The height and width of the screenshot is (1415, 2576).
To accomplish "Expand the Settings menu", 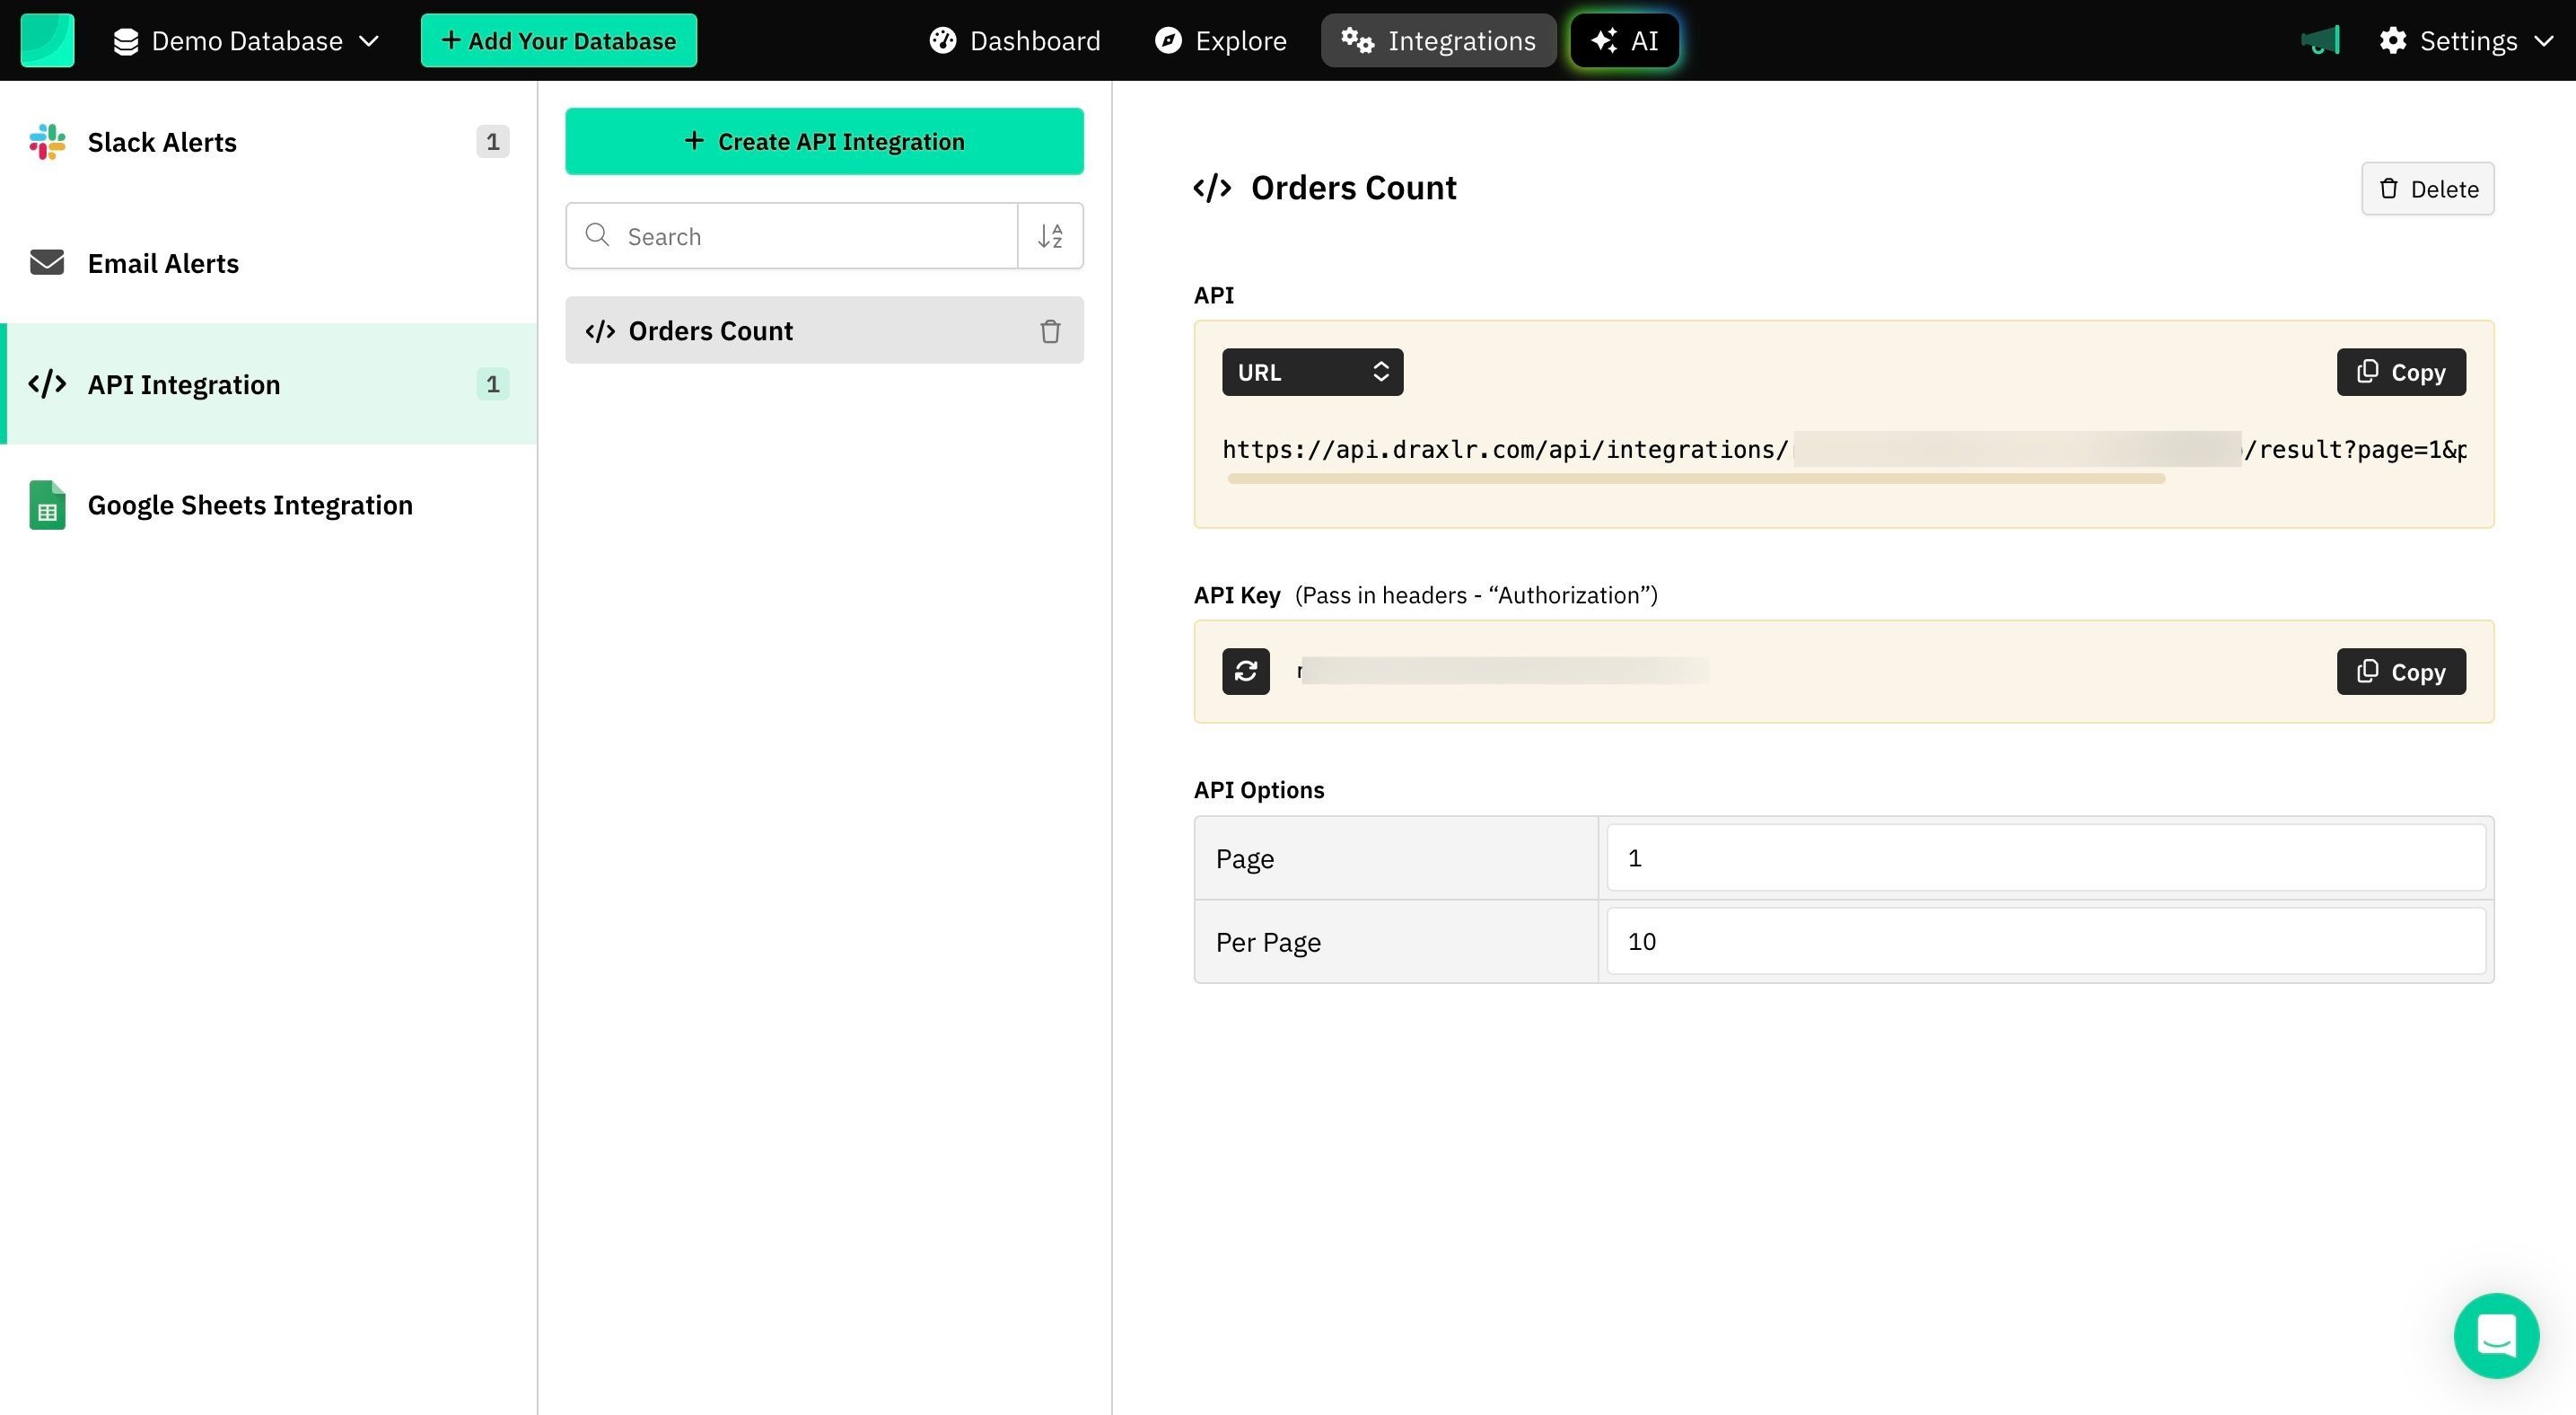I will [x=2466, y=41].
